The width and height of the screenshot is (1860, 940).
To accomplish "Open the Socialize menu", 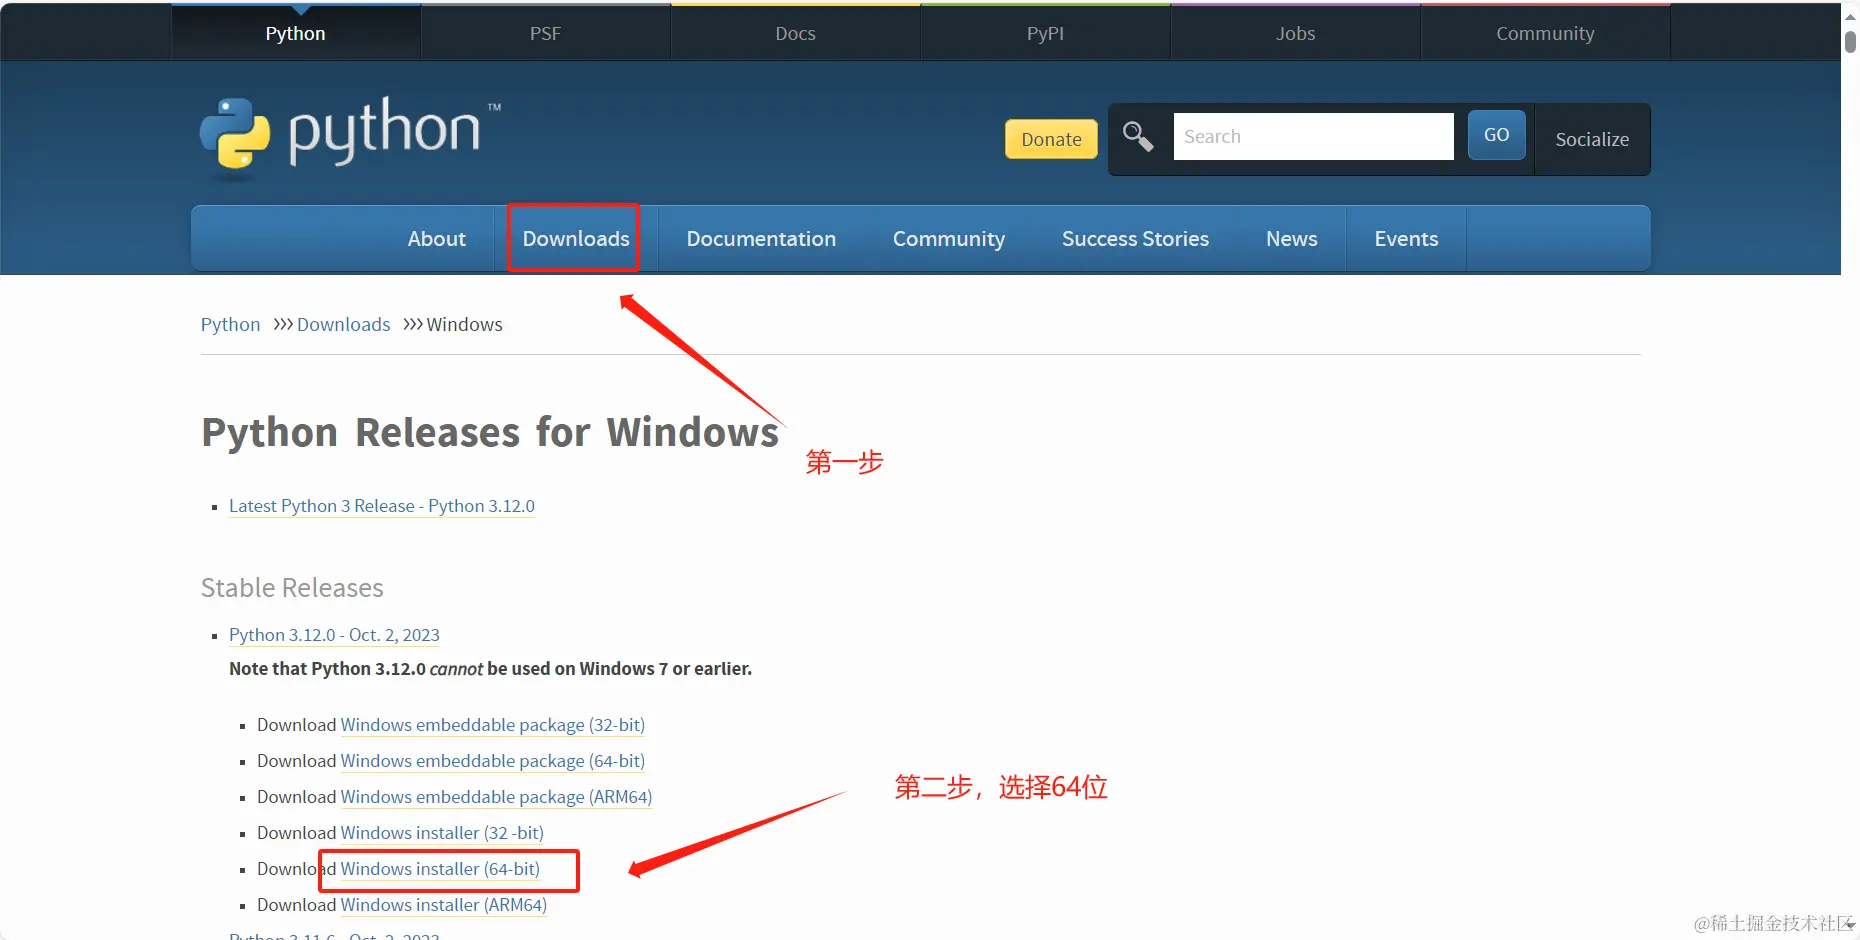I will pos(1592,139).
